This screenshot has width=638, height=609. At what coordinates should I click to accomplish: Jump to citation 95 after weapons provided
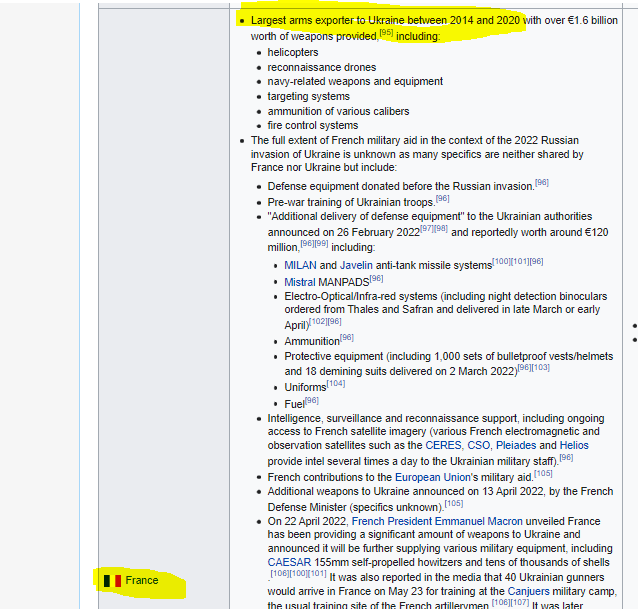(385, 32)
